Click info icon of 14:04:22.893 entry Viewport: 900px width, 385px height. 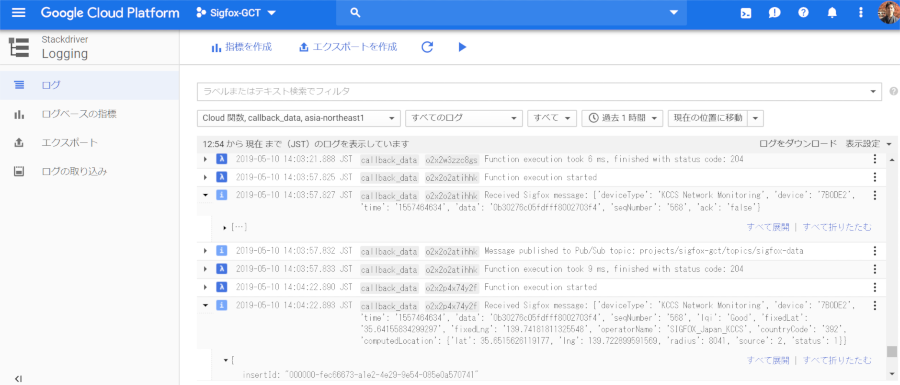coord(221,305)
